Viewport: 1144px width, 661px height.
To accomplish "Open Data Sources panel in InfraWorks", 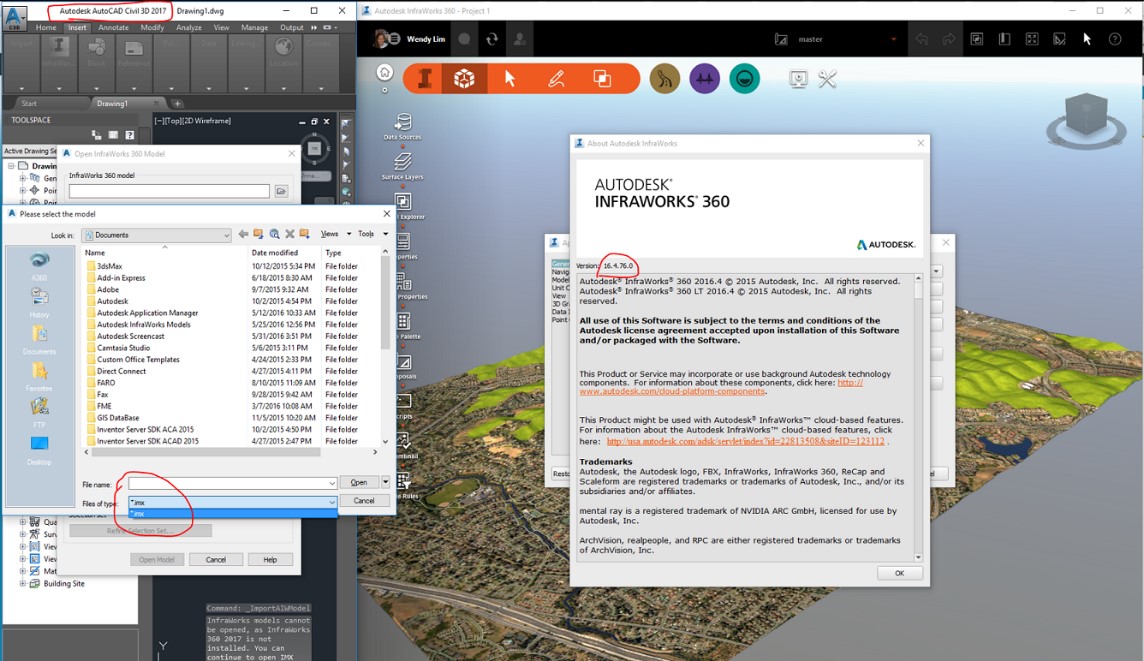I will (403, 126).
